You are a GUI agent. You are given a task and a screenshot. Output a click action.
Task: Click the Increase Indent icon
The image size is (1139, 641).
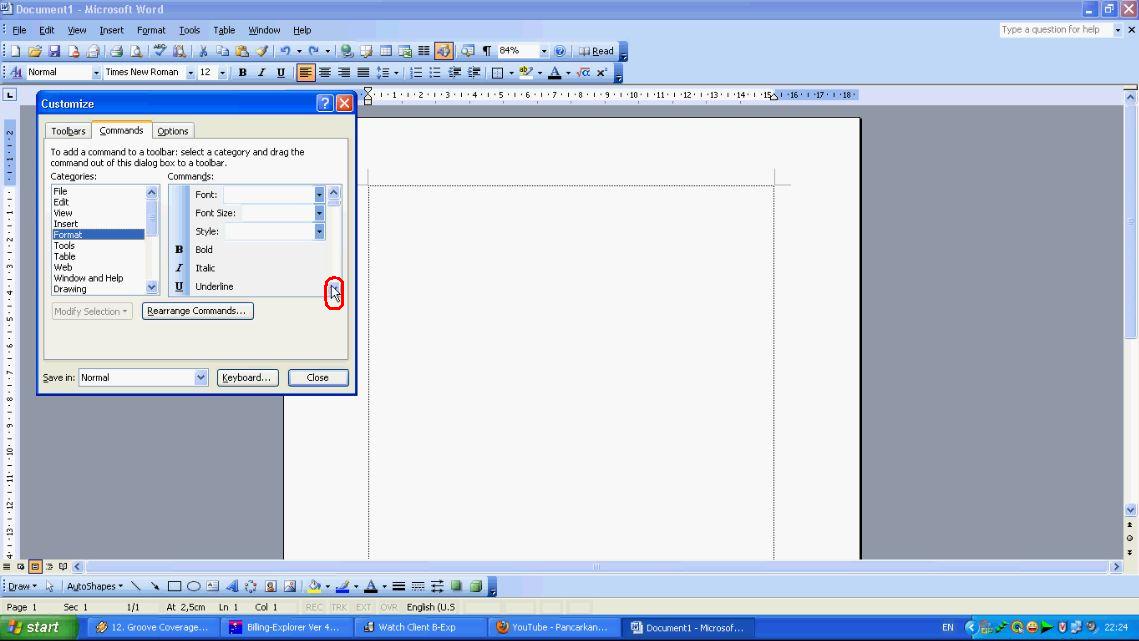(474, 72)
